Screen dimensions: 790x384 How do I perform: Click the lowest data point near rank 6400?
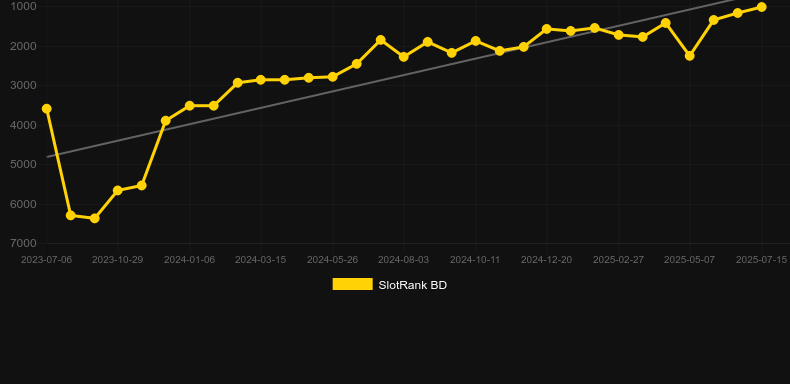point(94,218)
